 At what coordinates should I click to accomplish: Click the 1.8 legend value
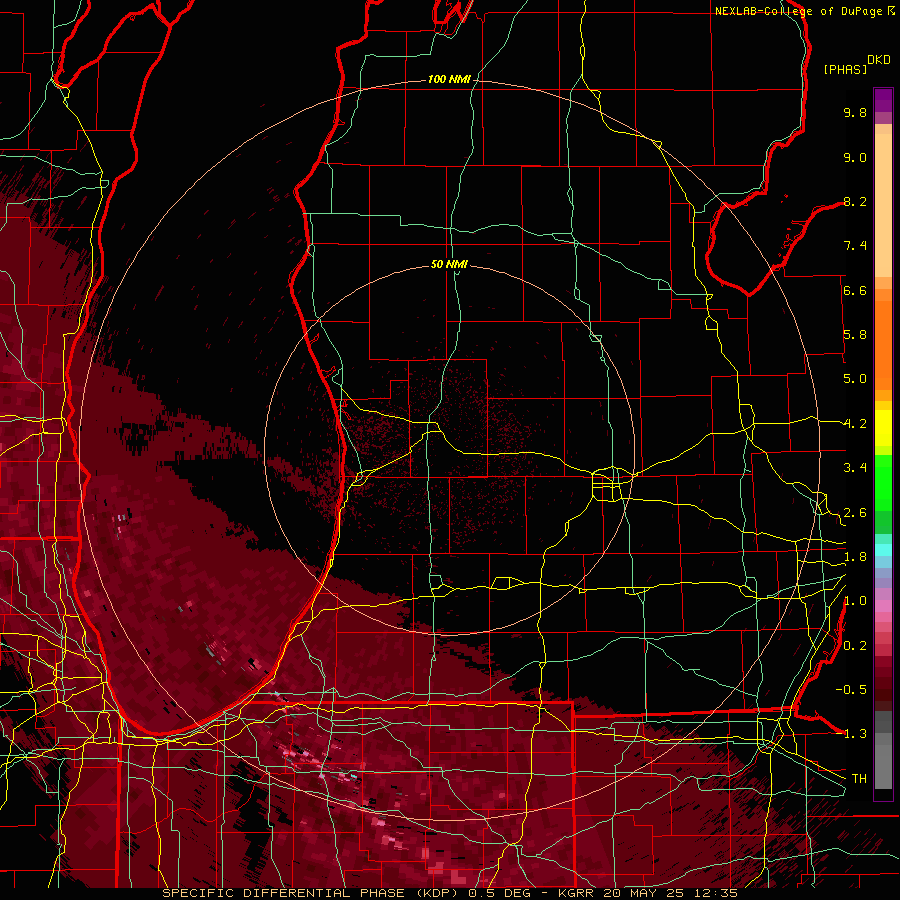pyautogui.click(x=855, y=557)
